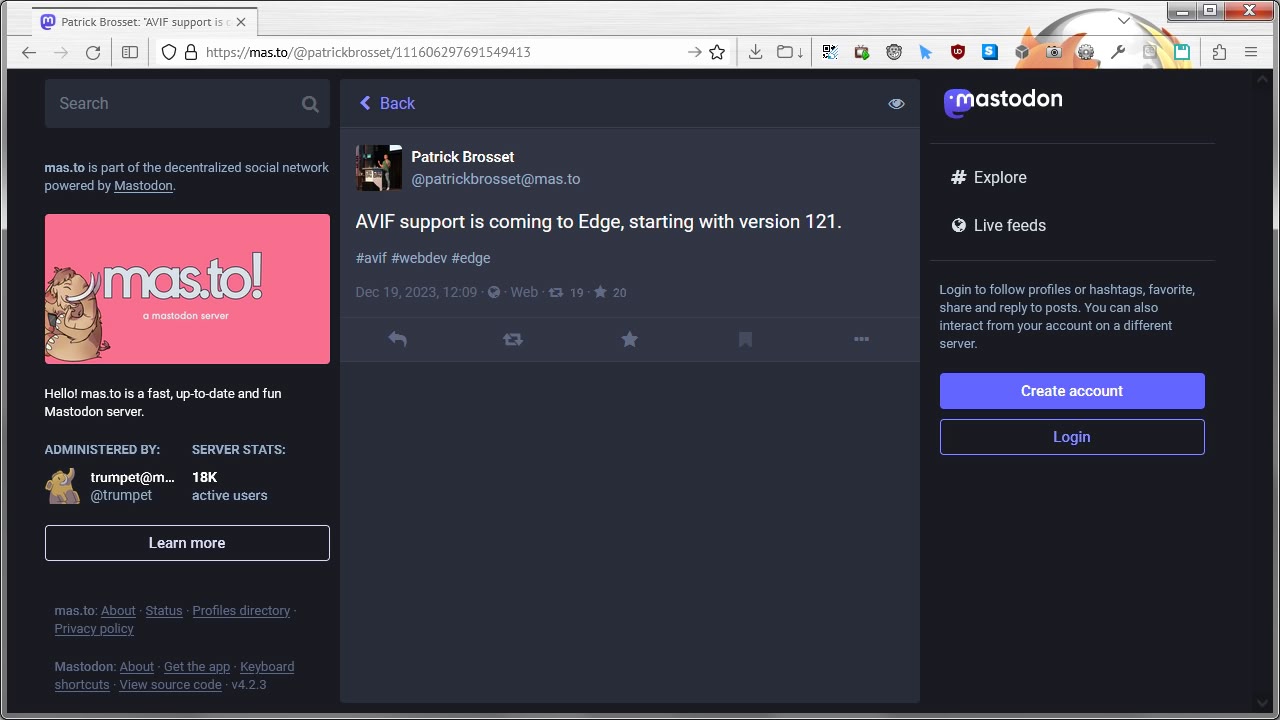Click the blue S extension icon
Screen dimensions: 1280x720
click(x=990, y=52)
